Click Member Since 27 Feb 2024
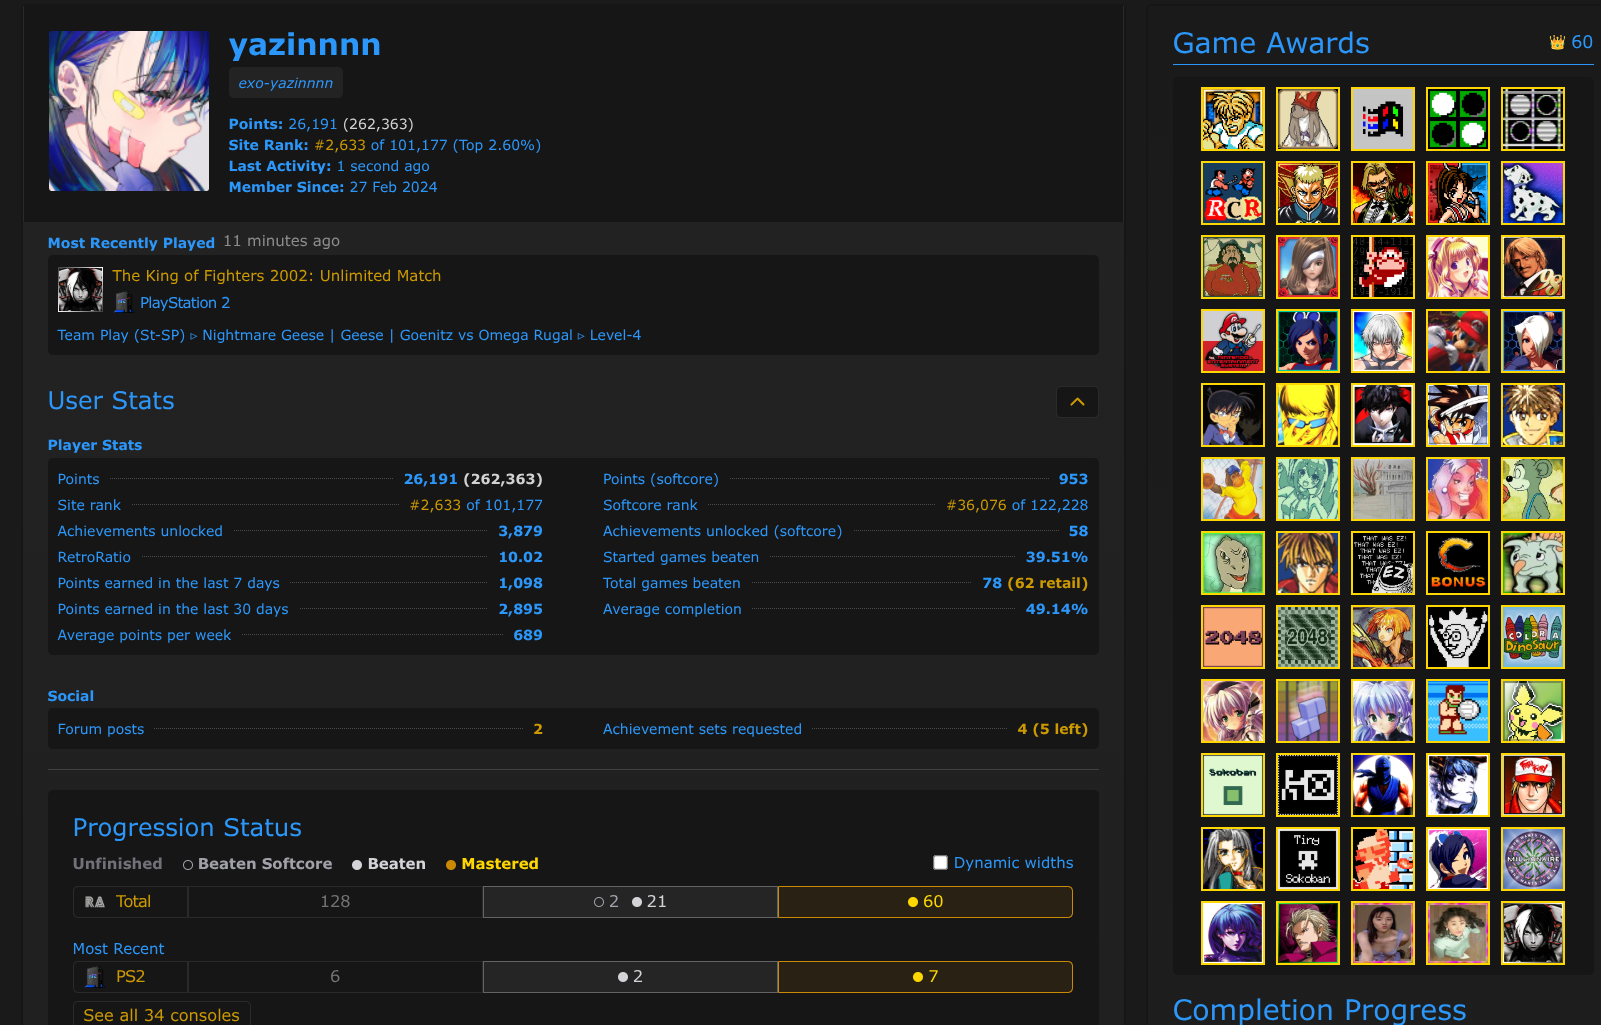Image resolution: width=1601 pixels, height=1025 pixels. [x=333, y=187]
